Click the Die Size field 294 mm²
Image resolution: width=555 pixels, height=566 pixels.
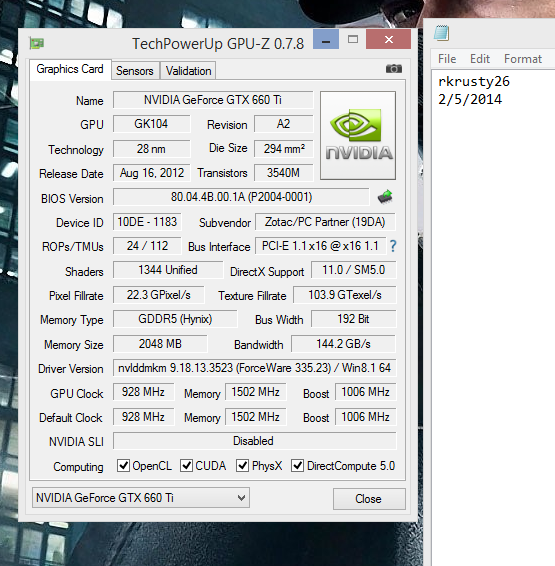(284, 149)
